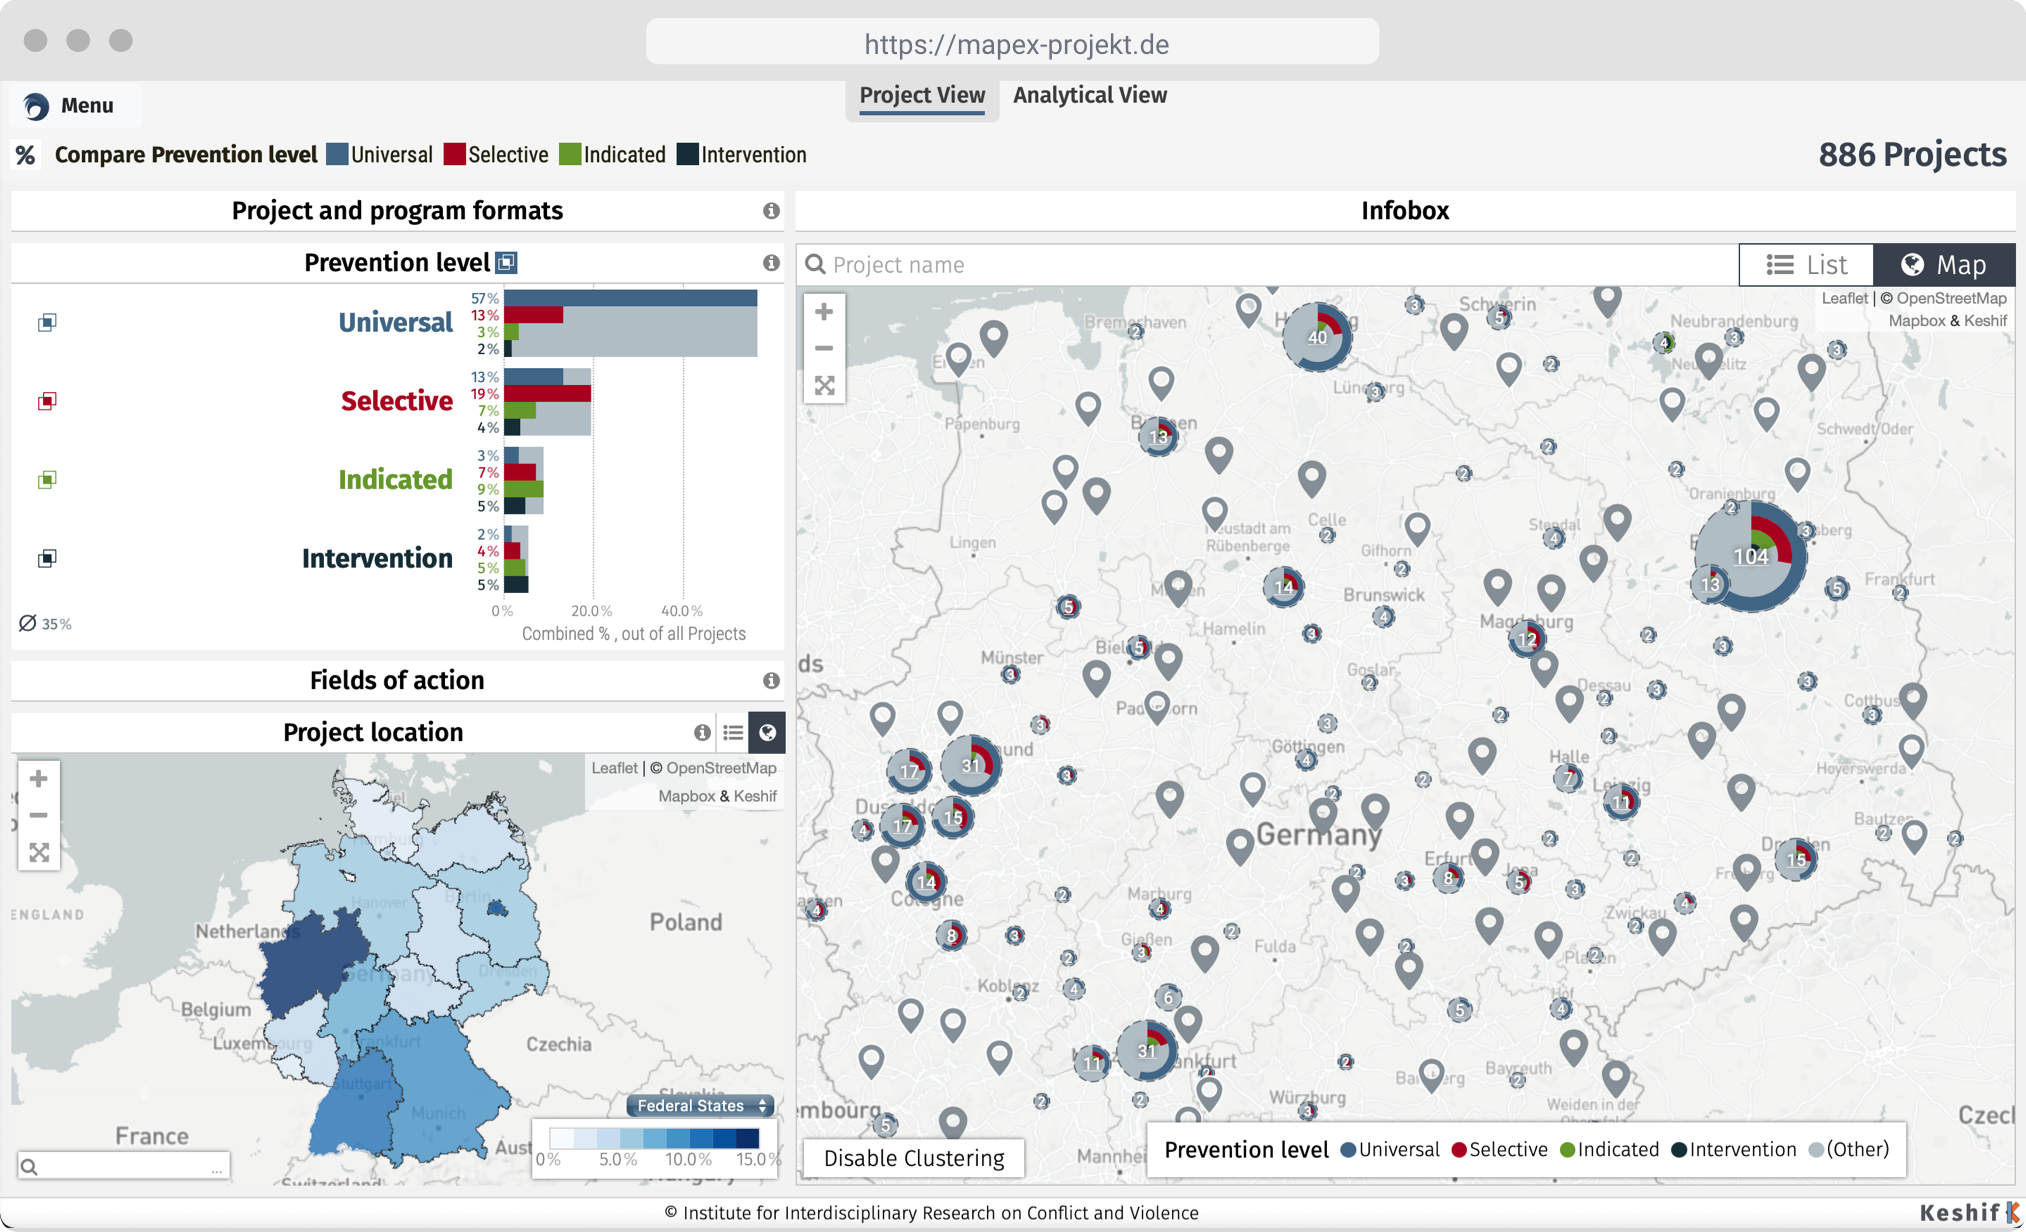The image size is (2026, 1232).
Task: Toggle the Indicated compare checkbox
Action: 47,480
